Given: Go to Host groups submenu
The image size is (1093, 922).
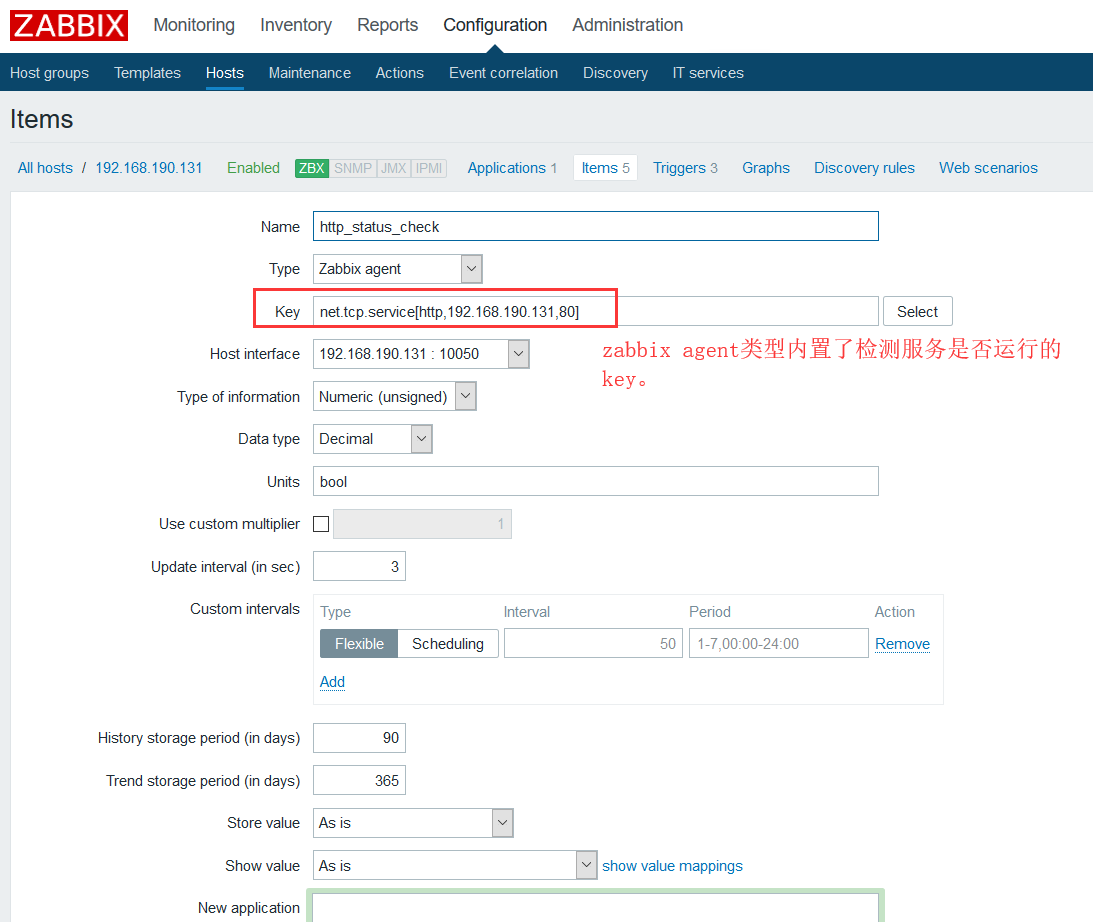Looking at the screenshot, I should (x=49, y=72).
